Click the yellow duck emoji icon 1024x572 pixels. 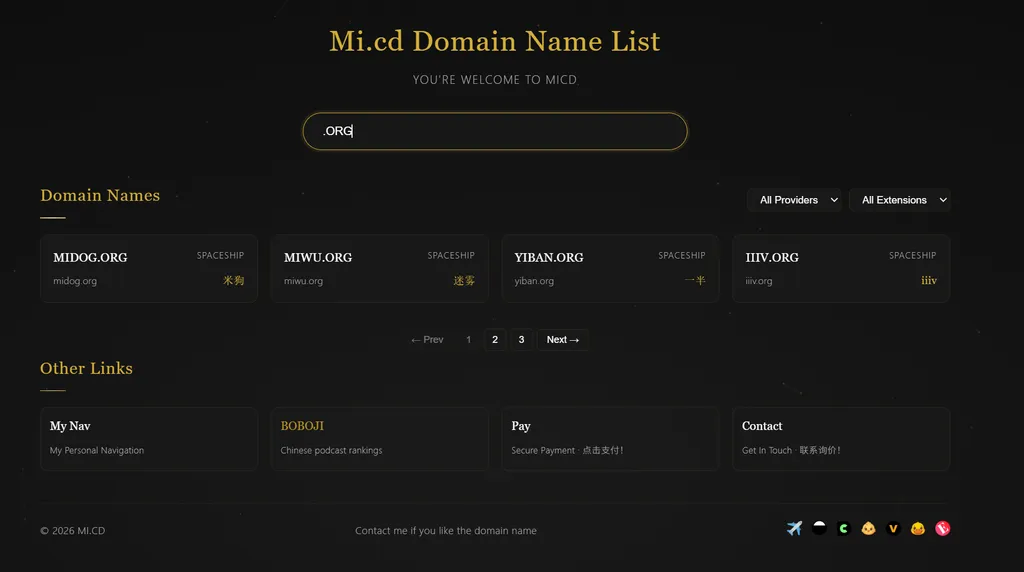point(917,528)
